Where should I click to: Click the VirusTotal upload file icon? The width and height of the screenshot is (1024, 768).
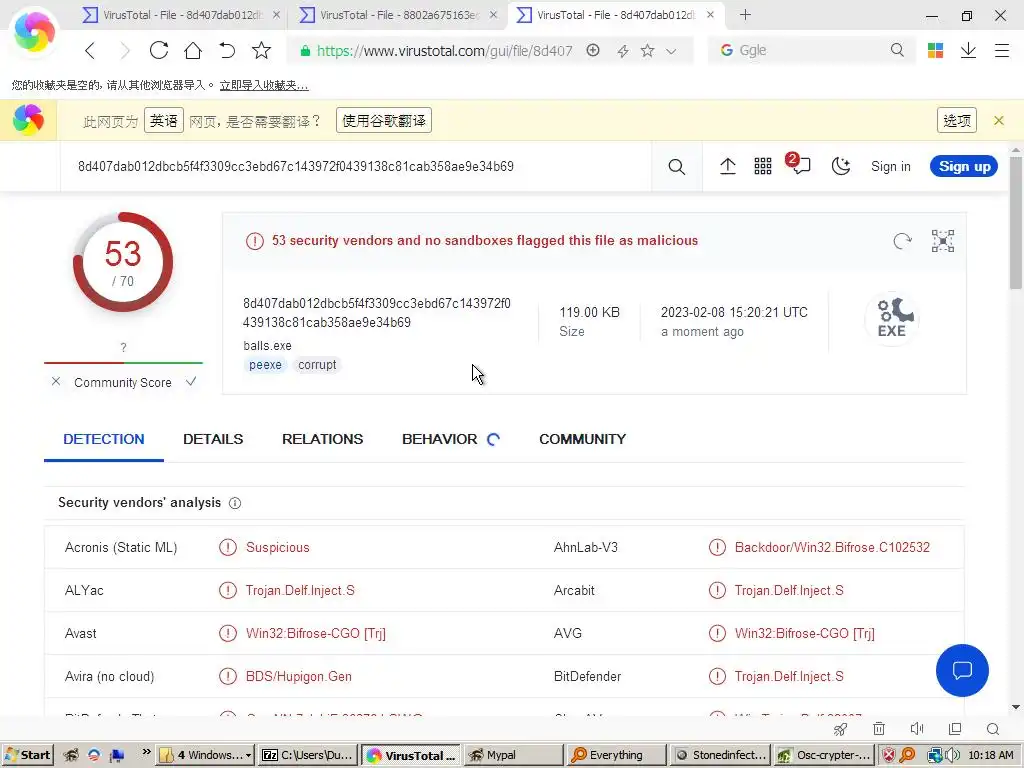(728, 167)
